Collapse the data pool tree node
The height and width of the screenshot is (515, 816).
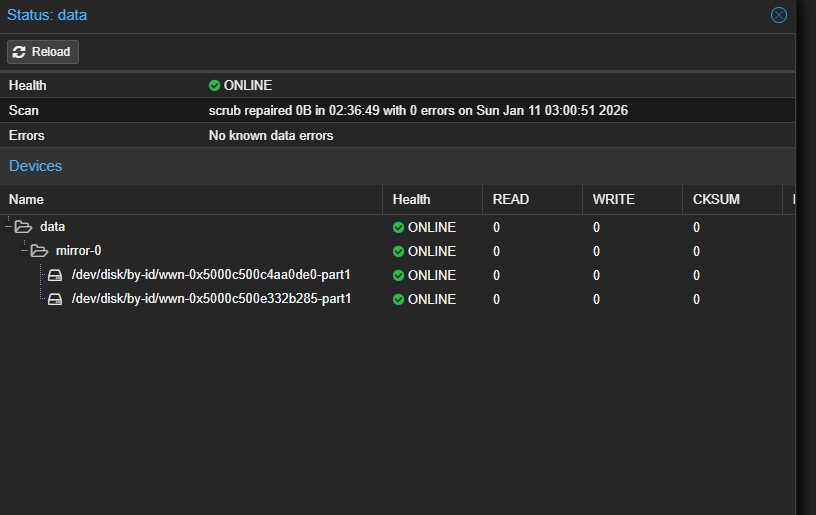pyautogui.click(x=8, y=227)
